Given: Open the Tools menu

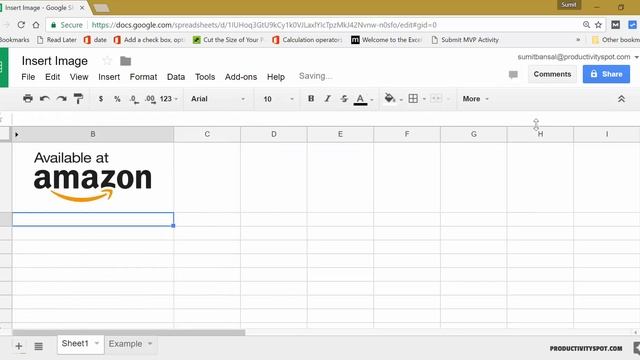Looking at the screenshot, I should point(205,77).
